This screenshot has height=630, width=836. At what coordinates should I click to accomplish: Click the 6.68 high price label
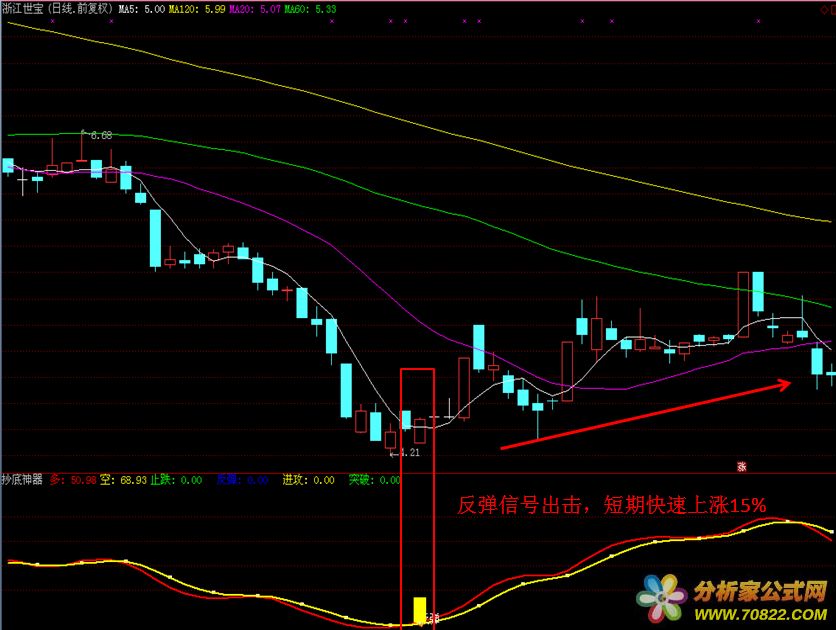[101, 135]
